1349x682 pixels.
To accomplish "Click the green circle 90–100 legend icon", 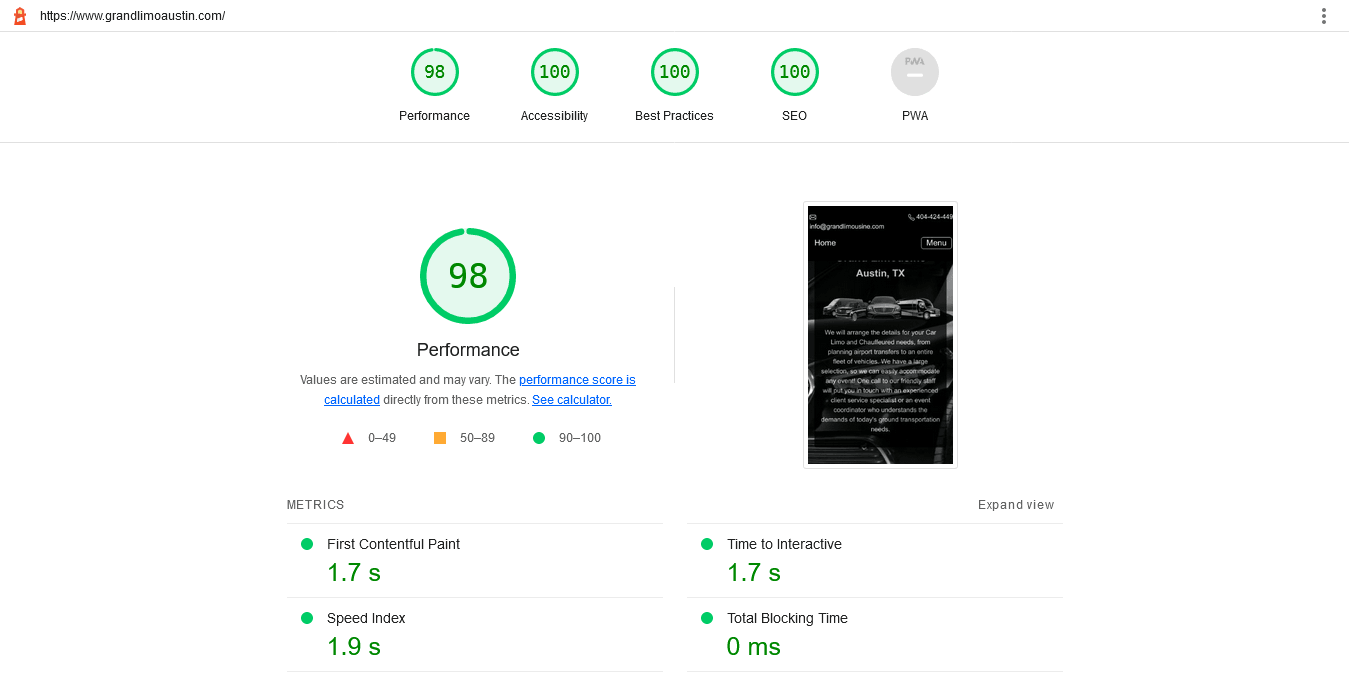I will (539, 438).
